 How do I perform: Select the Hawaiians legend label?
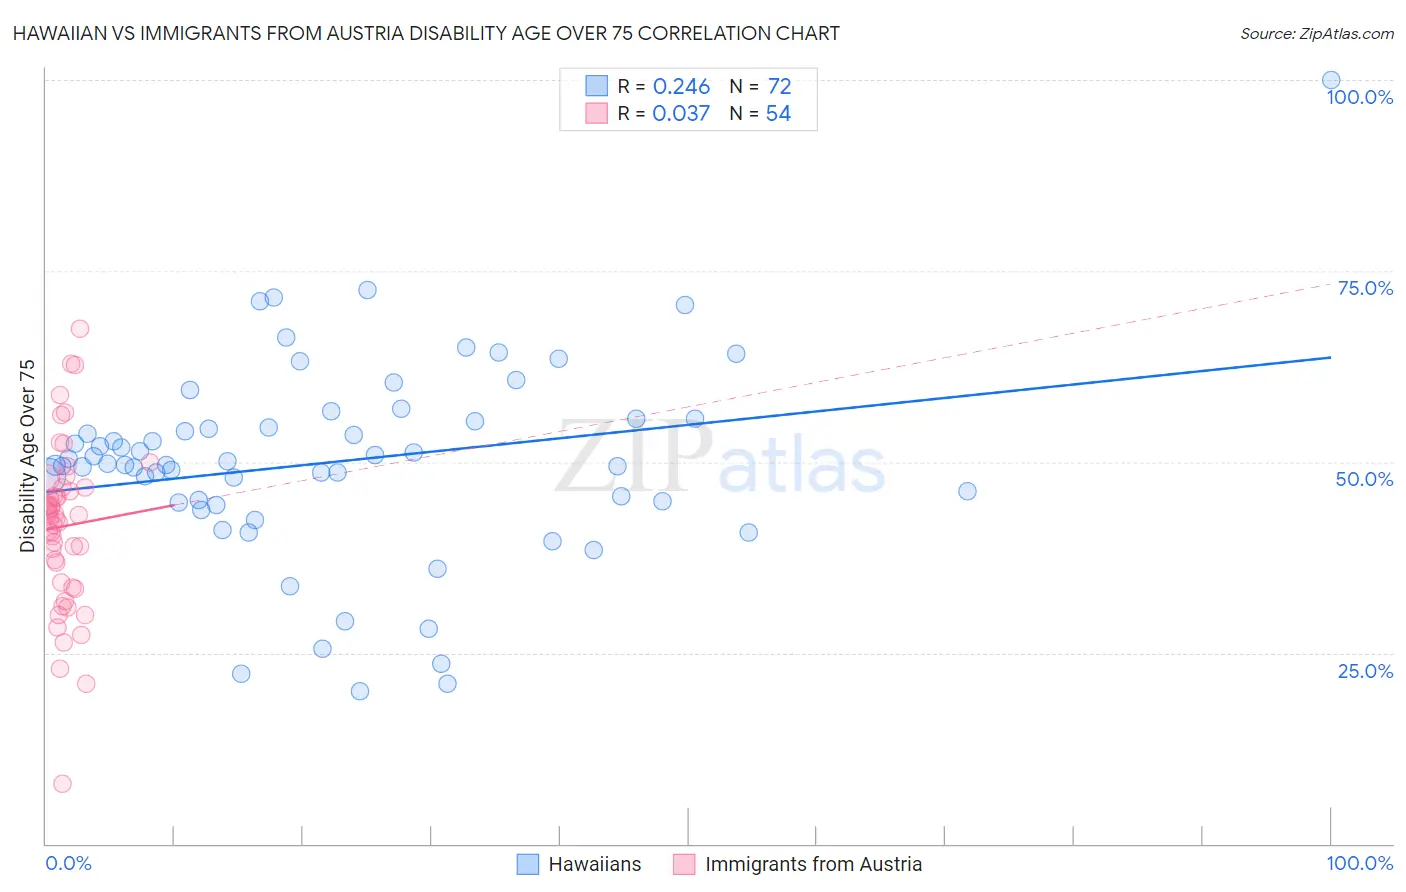pyautogui.click(x=595, y=864)
